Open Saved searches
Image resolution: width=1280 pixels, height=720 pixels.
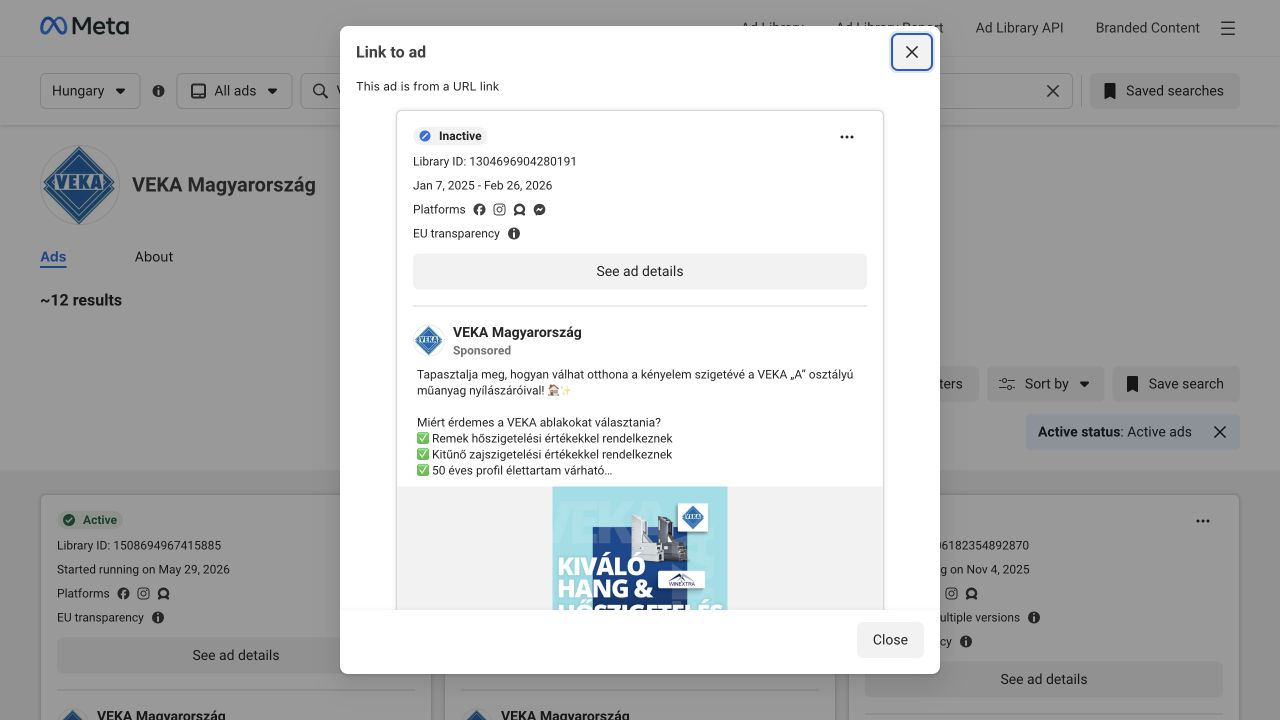point(1164,91)
